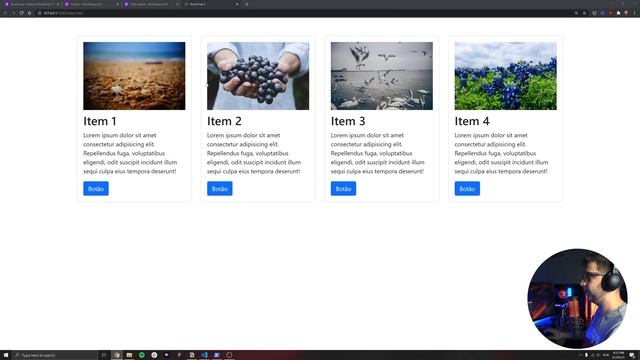Open File Explorer from the taskbar

[129, 355]
